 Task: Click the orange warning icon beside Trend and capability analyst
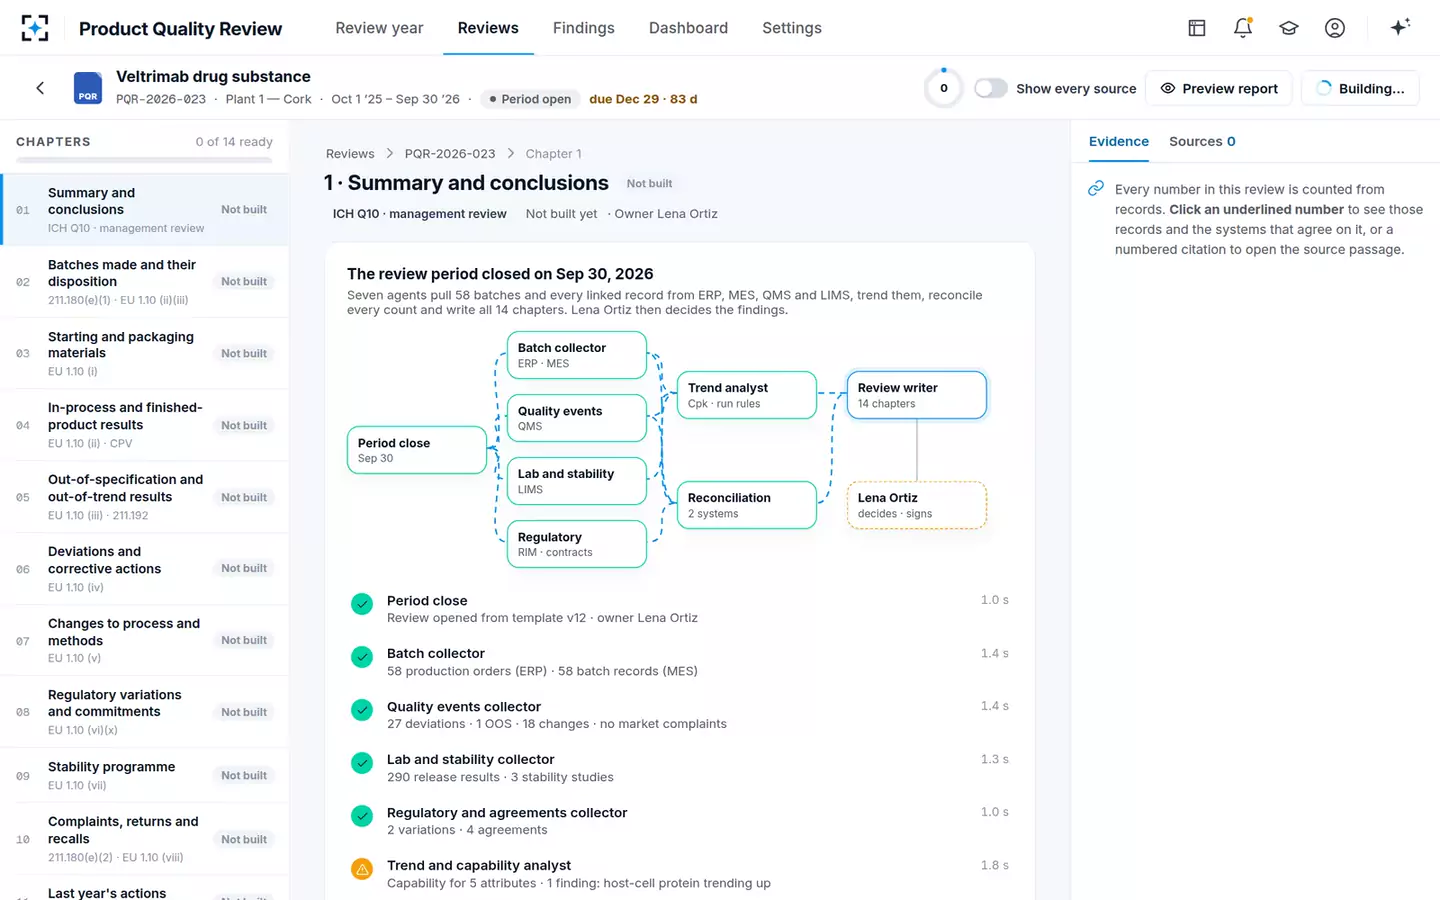point(362,869)
